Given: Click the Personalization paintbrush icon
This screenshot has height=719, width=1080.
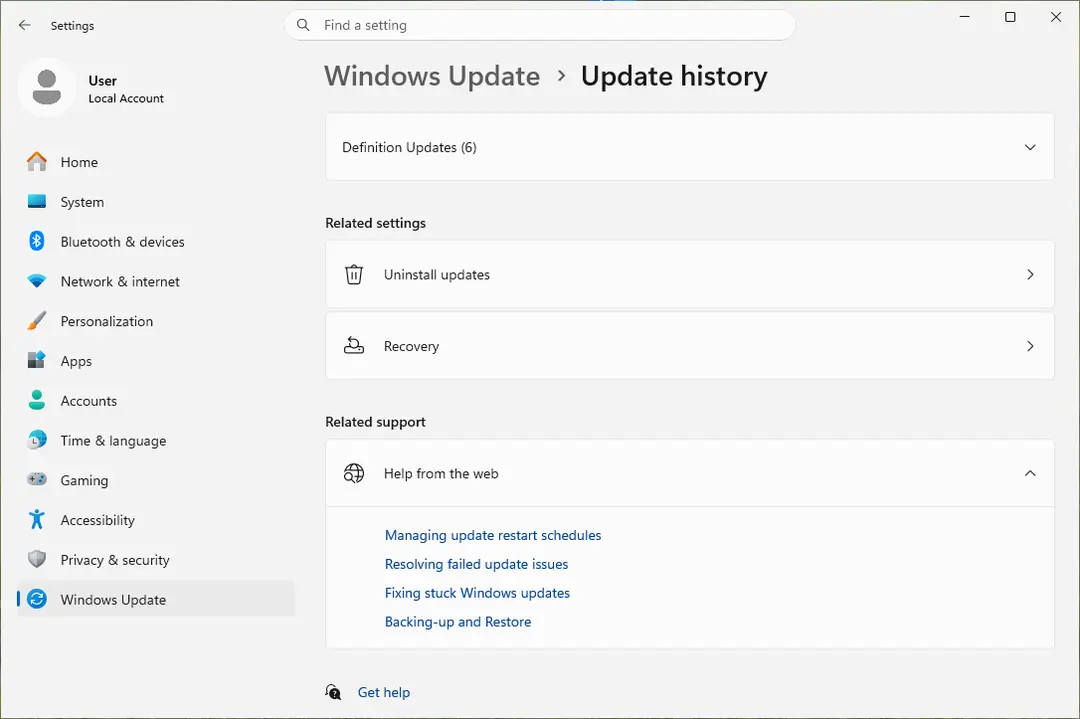Looking at the screenshot, I should (37, 321).
